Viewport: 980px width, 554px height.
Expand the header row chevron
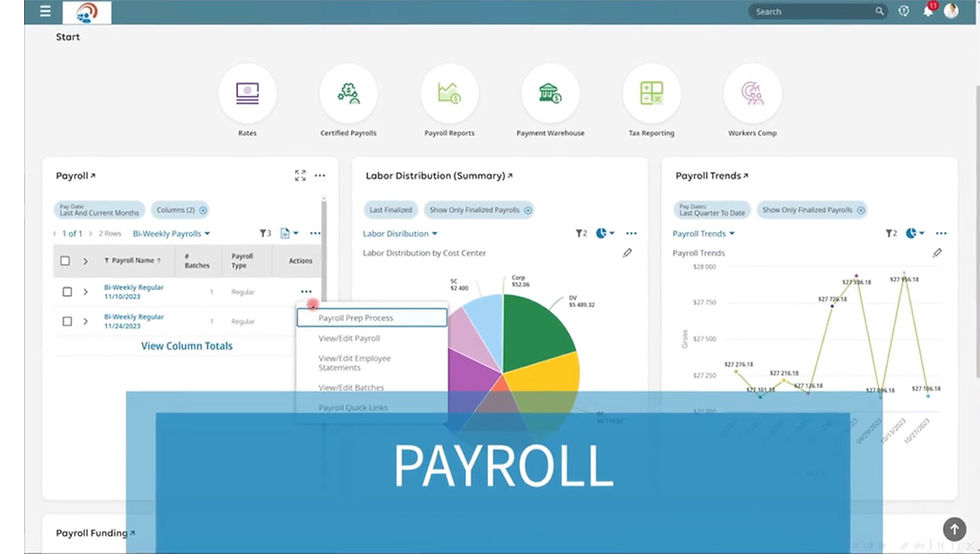click(85, 261)
